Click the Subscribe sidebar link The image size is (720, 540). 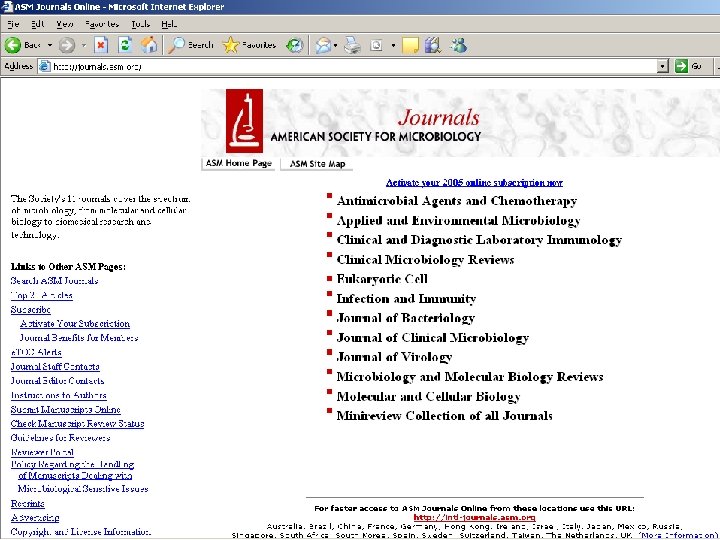point(30,309)
